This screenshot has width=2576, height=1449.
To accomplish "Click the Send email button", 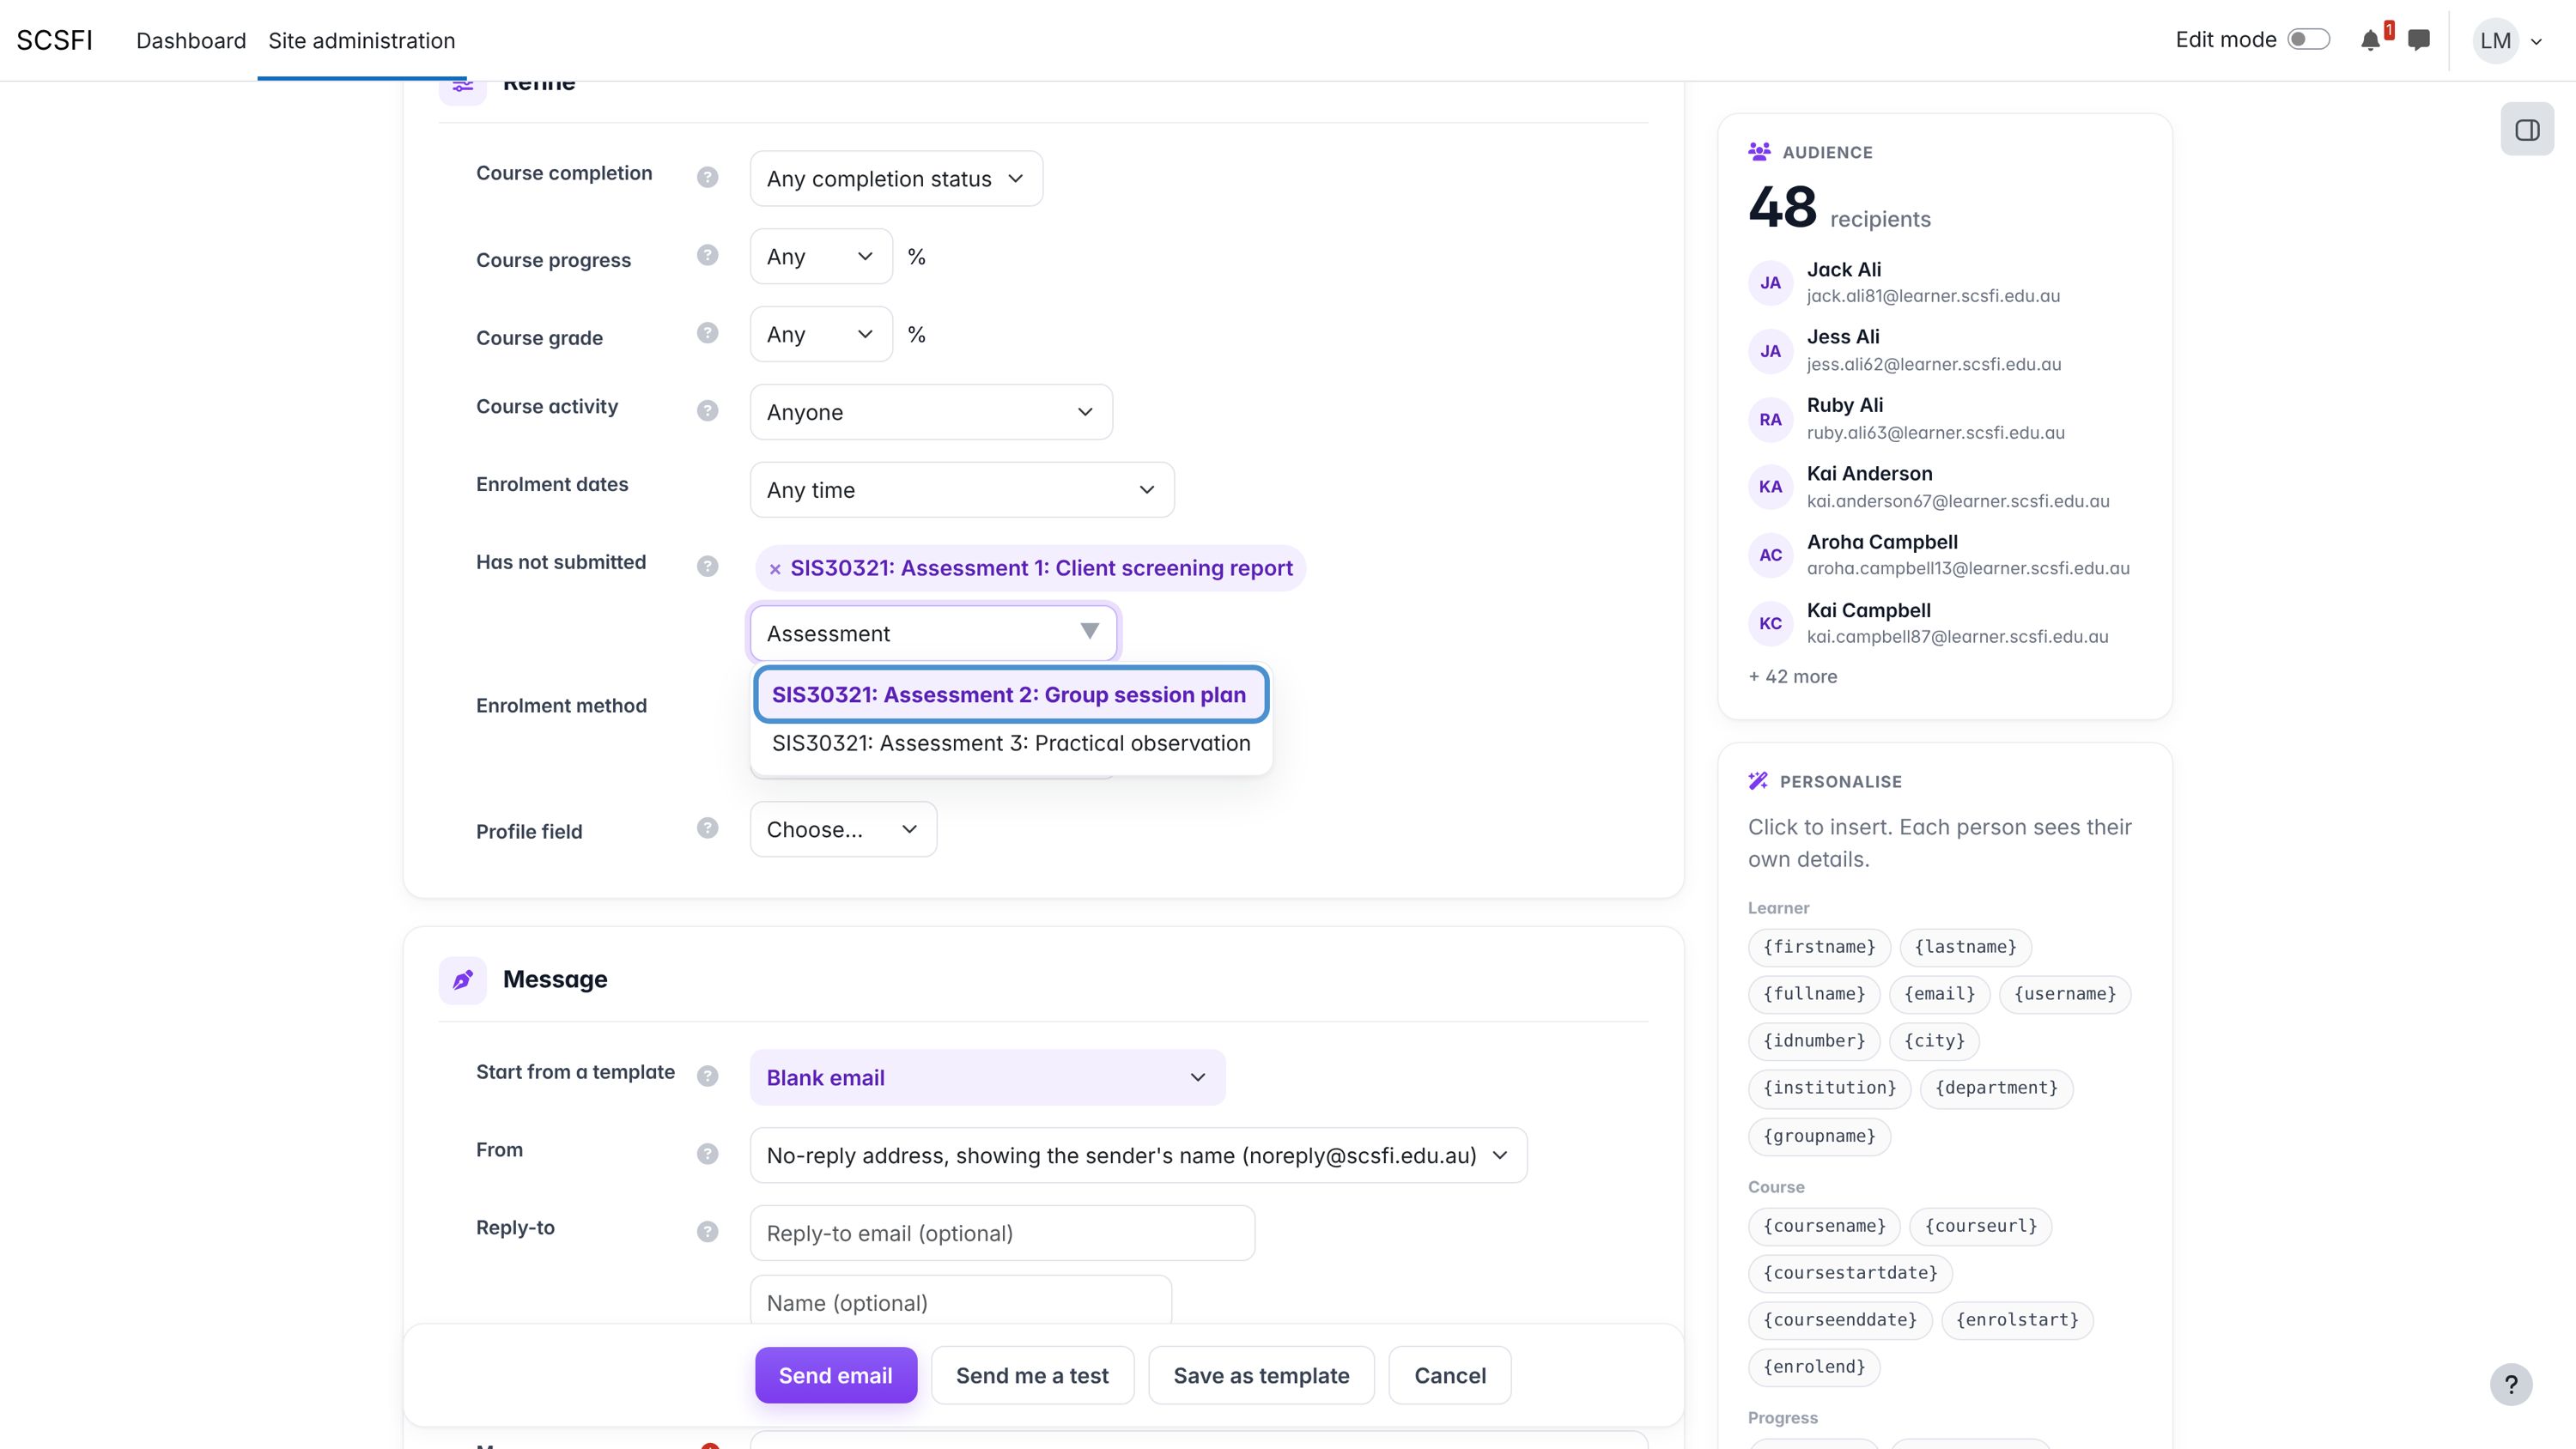I will coord(836,1375).
